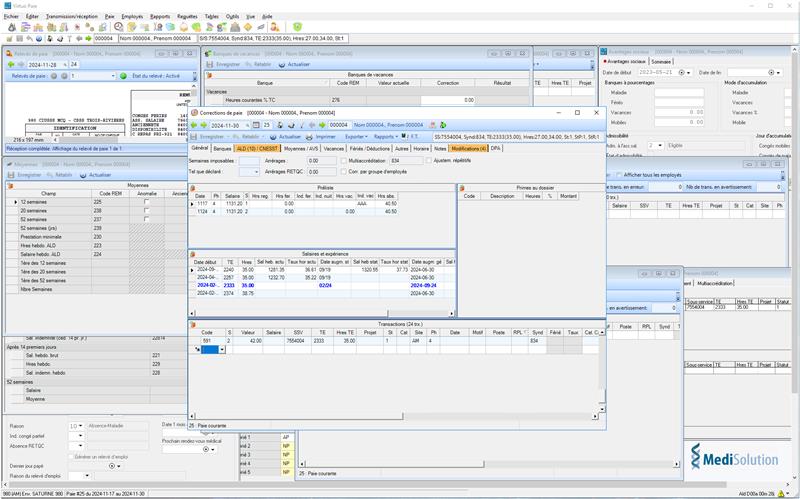Toggle Générer un relevé d'emploi checkbox
Image resolution: width=800 pixels, height=499 pixels.
click(70, 457)
